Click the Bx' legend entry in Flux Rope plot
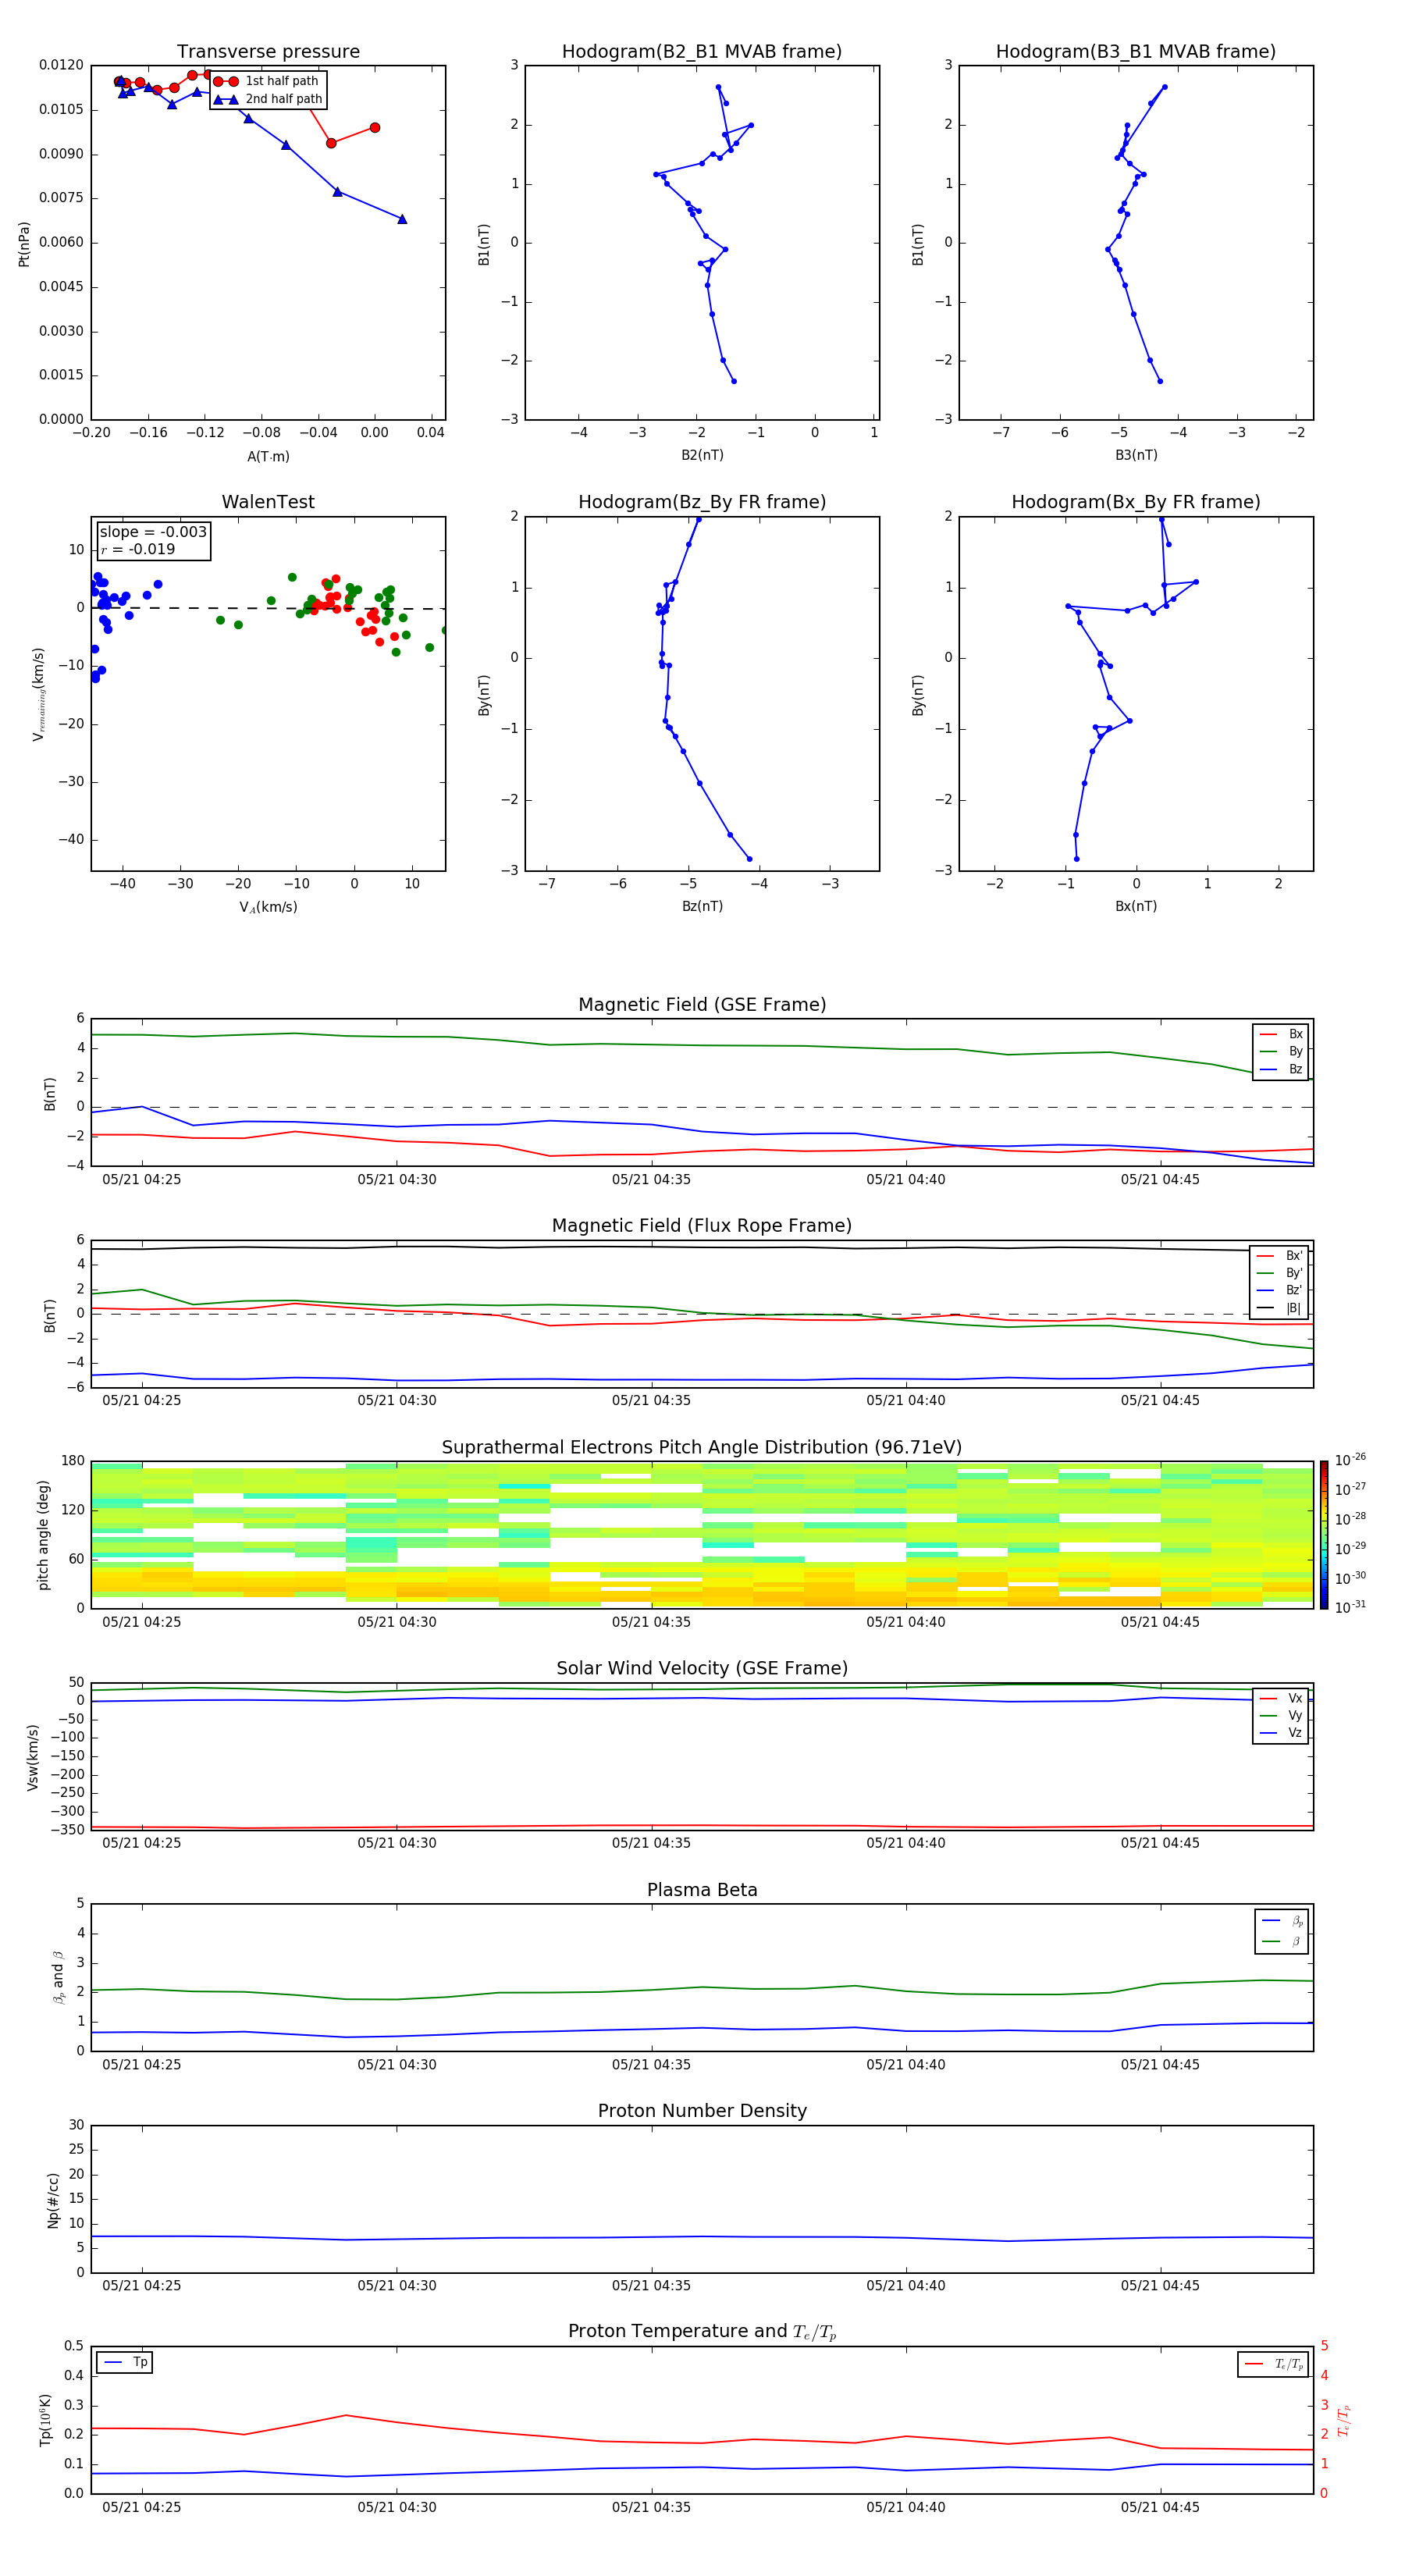1405x2576 pixels. pos(1279,1256)
